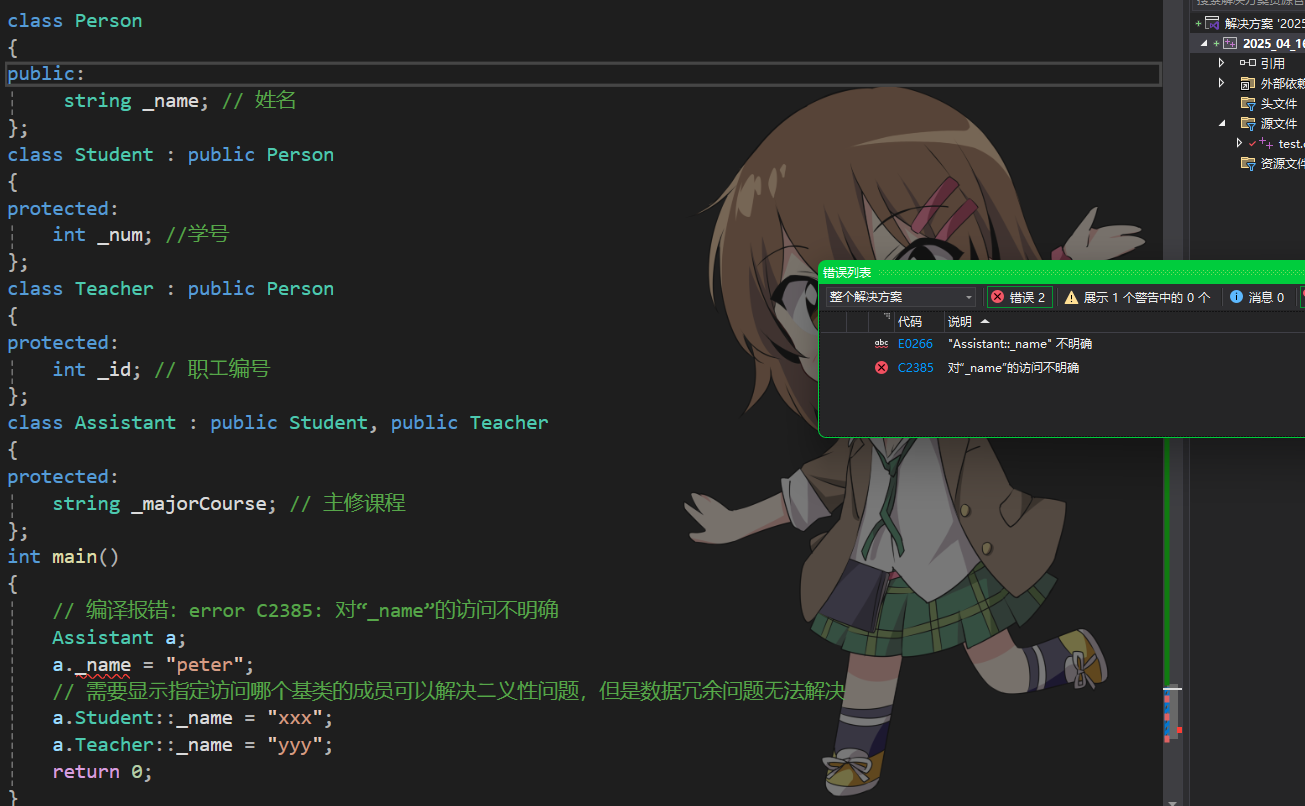This screenshot has width=1305, height=806.
Task: Click the "return 0;" statement
Action: coord(102,772)
